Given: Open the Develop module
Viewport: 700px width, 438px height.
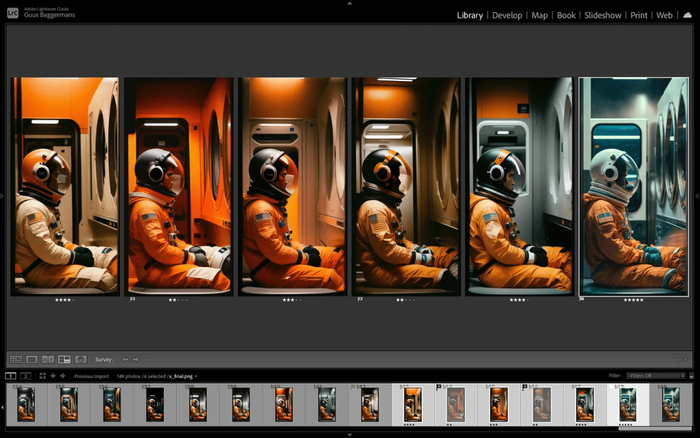Looking at the screenshot, I should [507, 16].
